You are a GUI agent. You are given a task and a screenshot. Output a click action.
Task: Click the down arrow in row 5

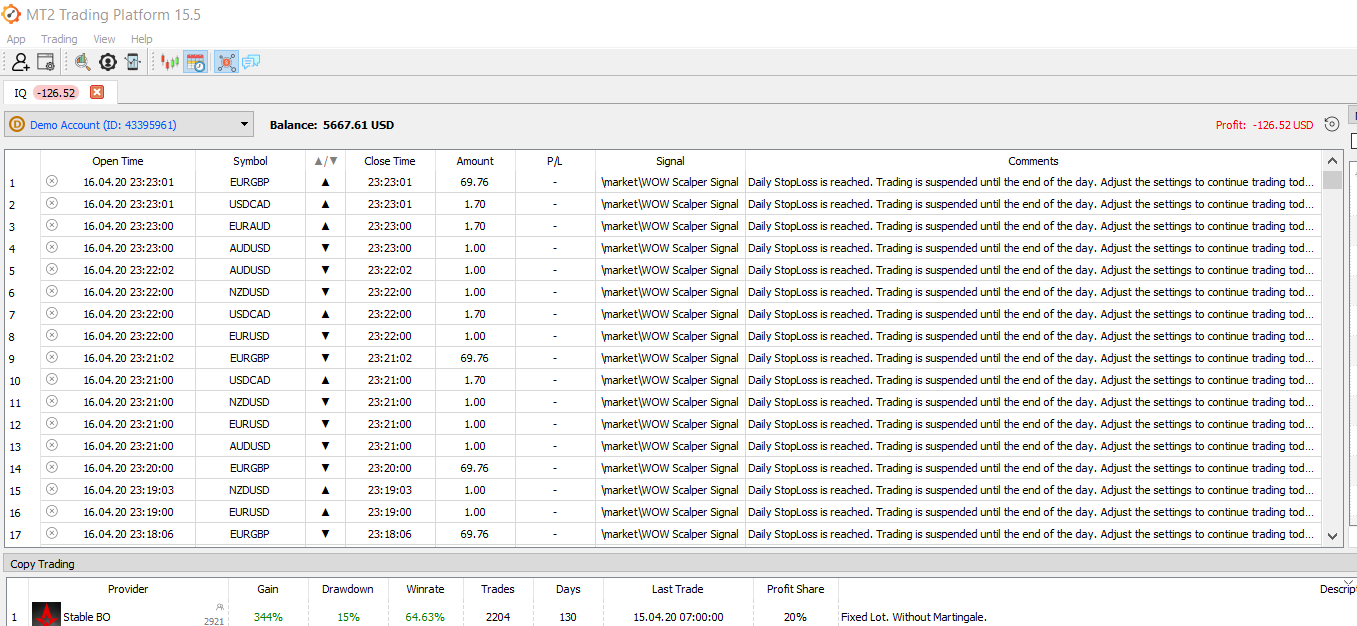(325, 270)
